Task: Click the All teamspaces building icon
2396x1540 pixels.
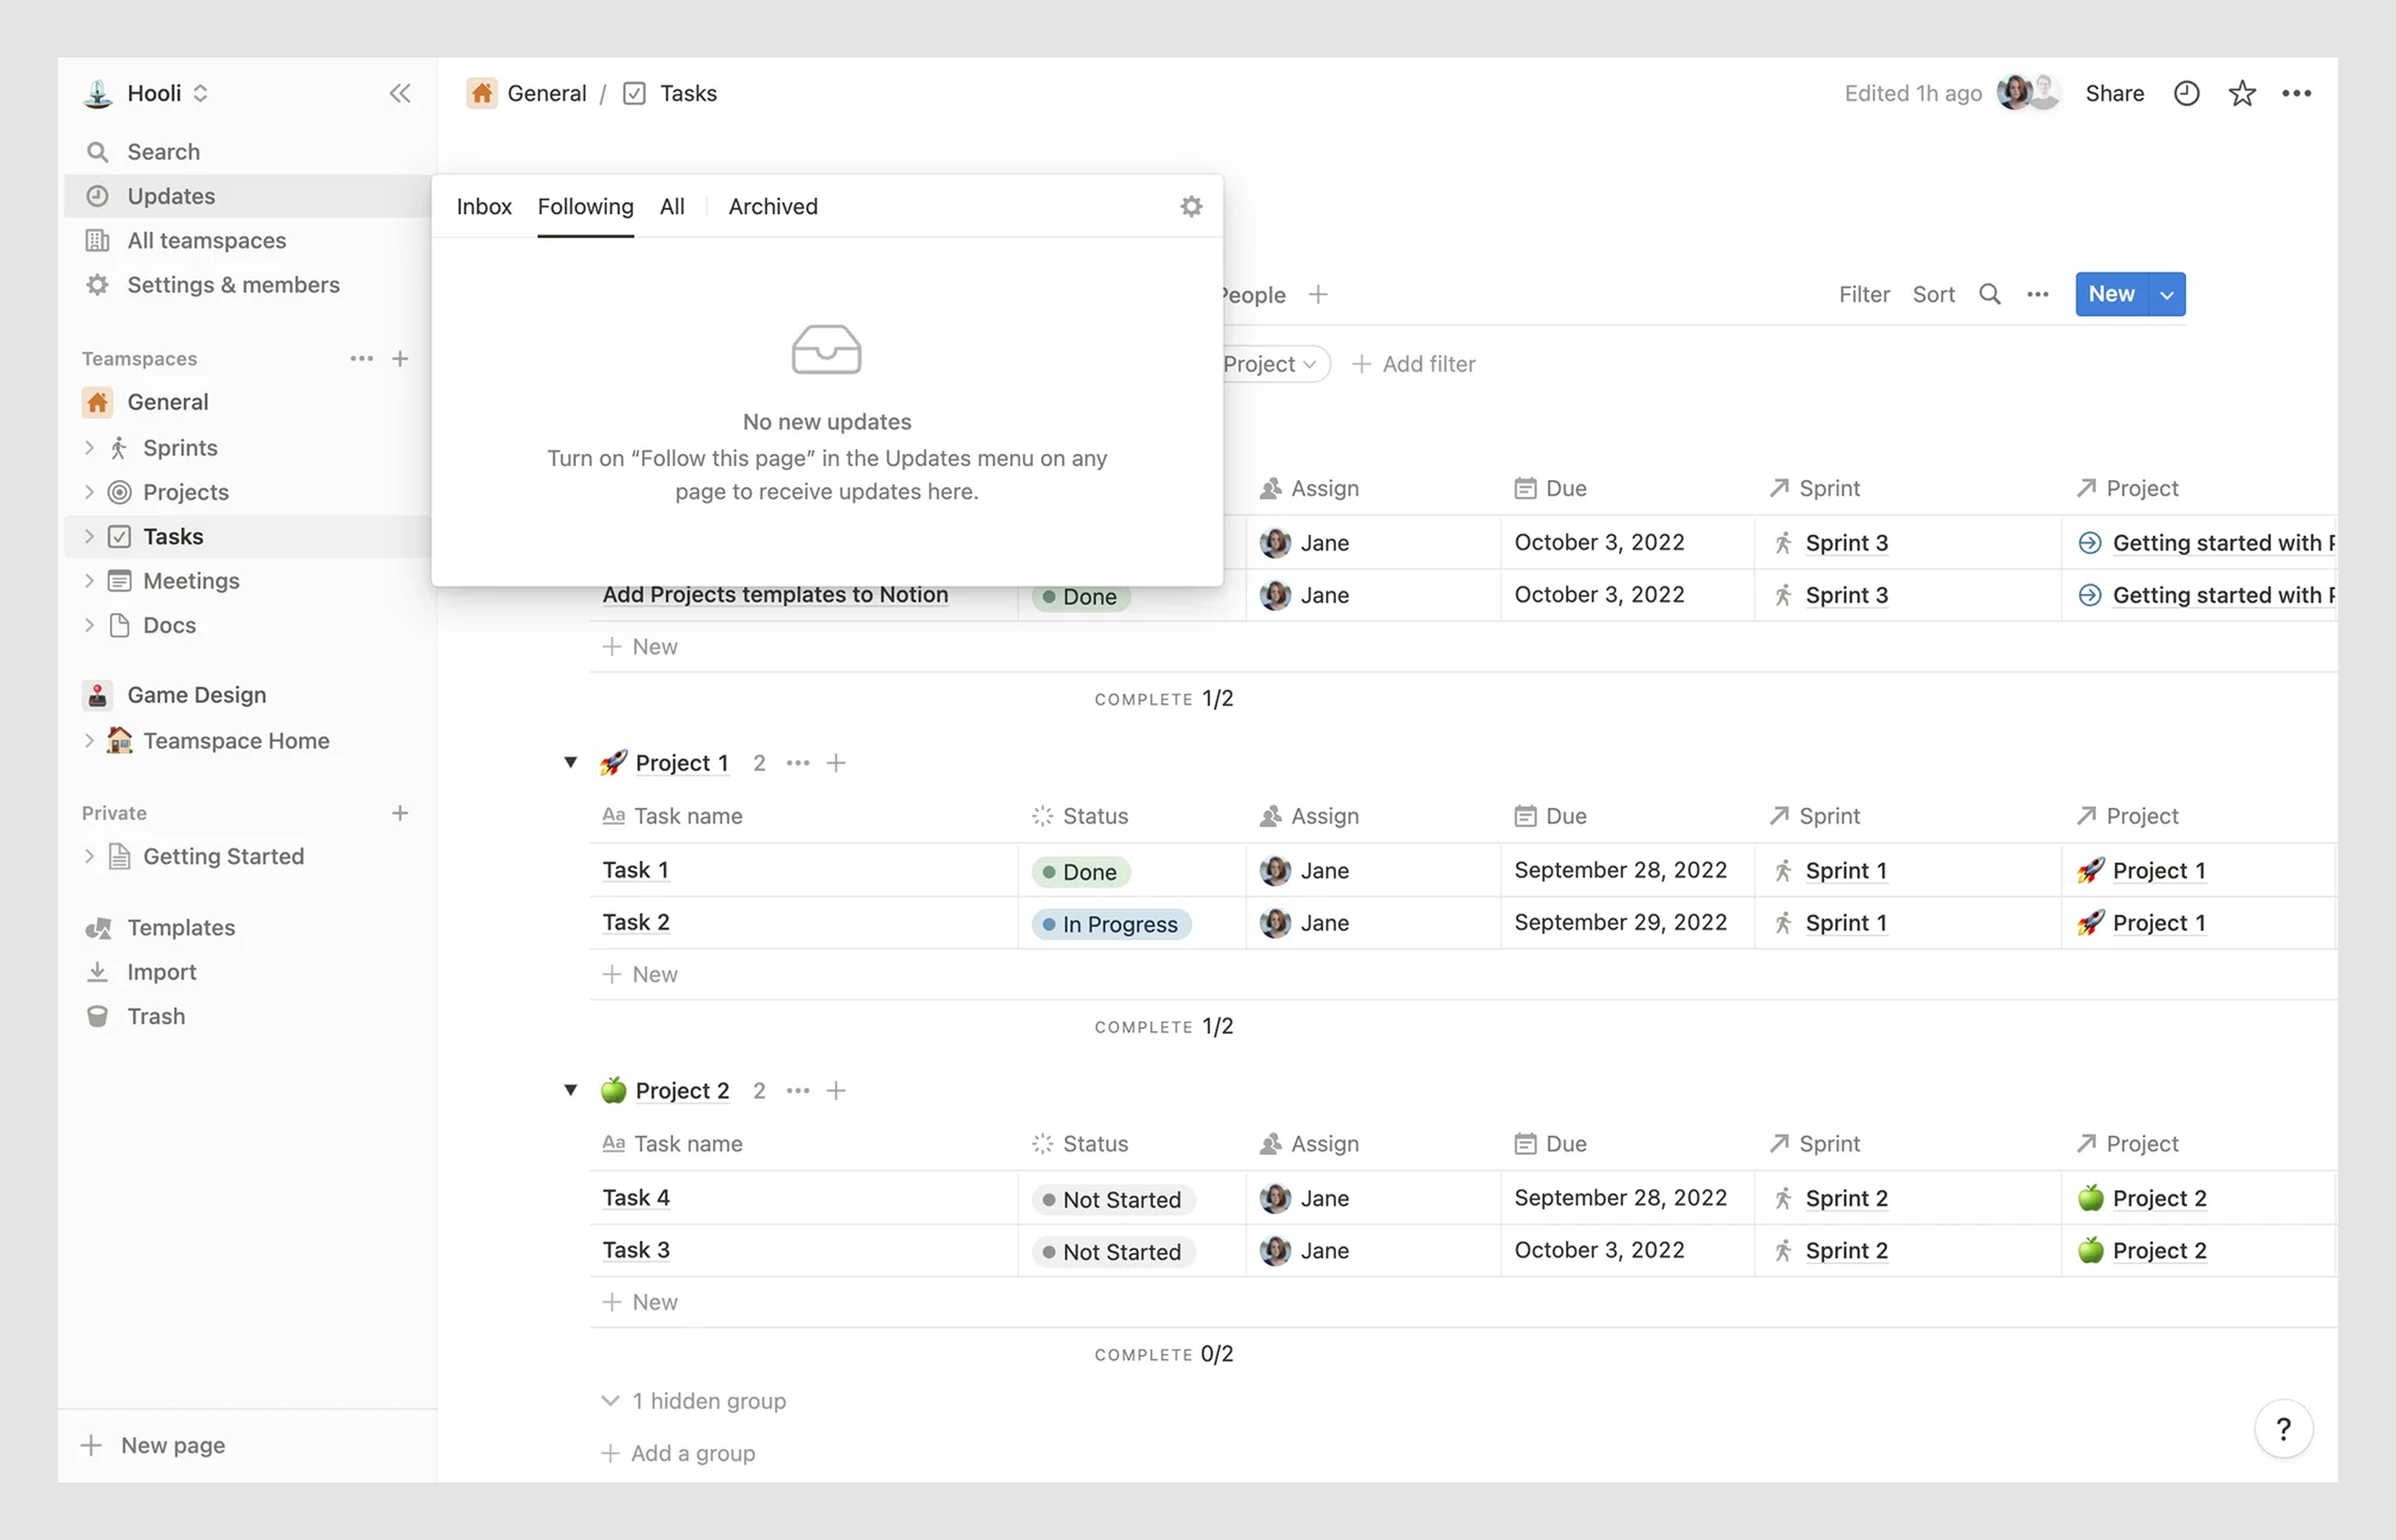Action: point(97,240)
